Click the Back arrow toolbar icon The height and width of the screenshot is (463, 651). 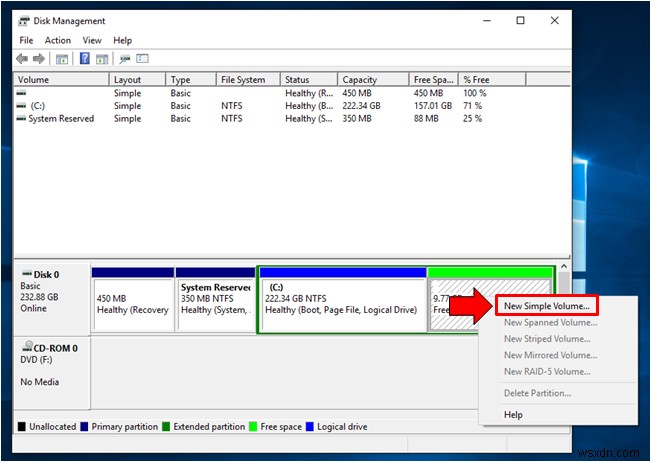pyautogui.click(x=22, y=59)
